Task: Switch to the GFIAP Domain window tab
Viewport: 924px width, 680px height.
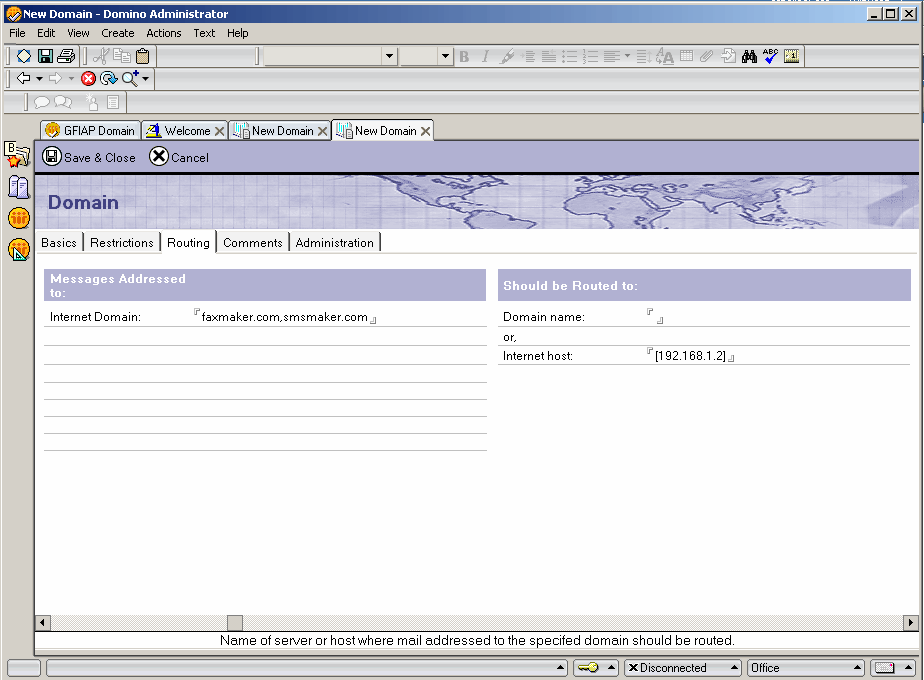Action: pos(90,131)
